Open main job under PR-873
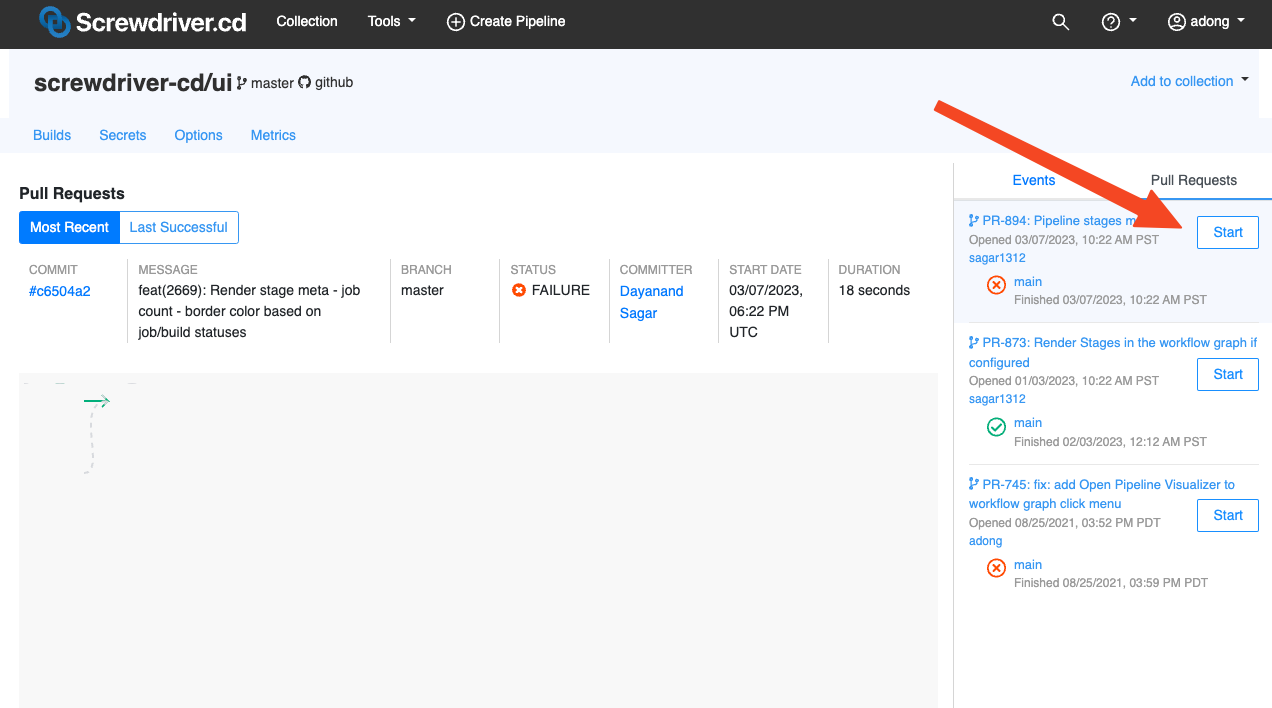The image size is (1272, 708). (1028, 423)
